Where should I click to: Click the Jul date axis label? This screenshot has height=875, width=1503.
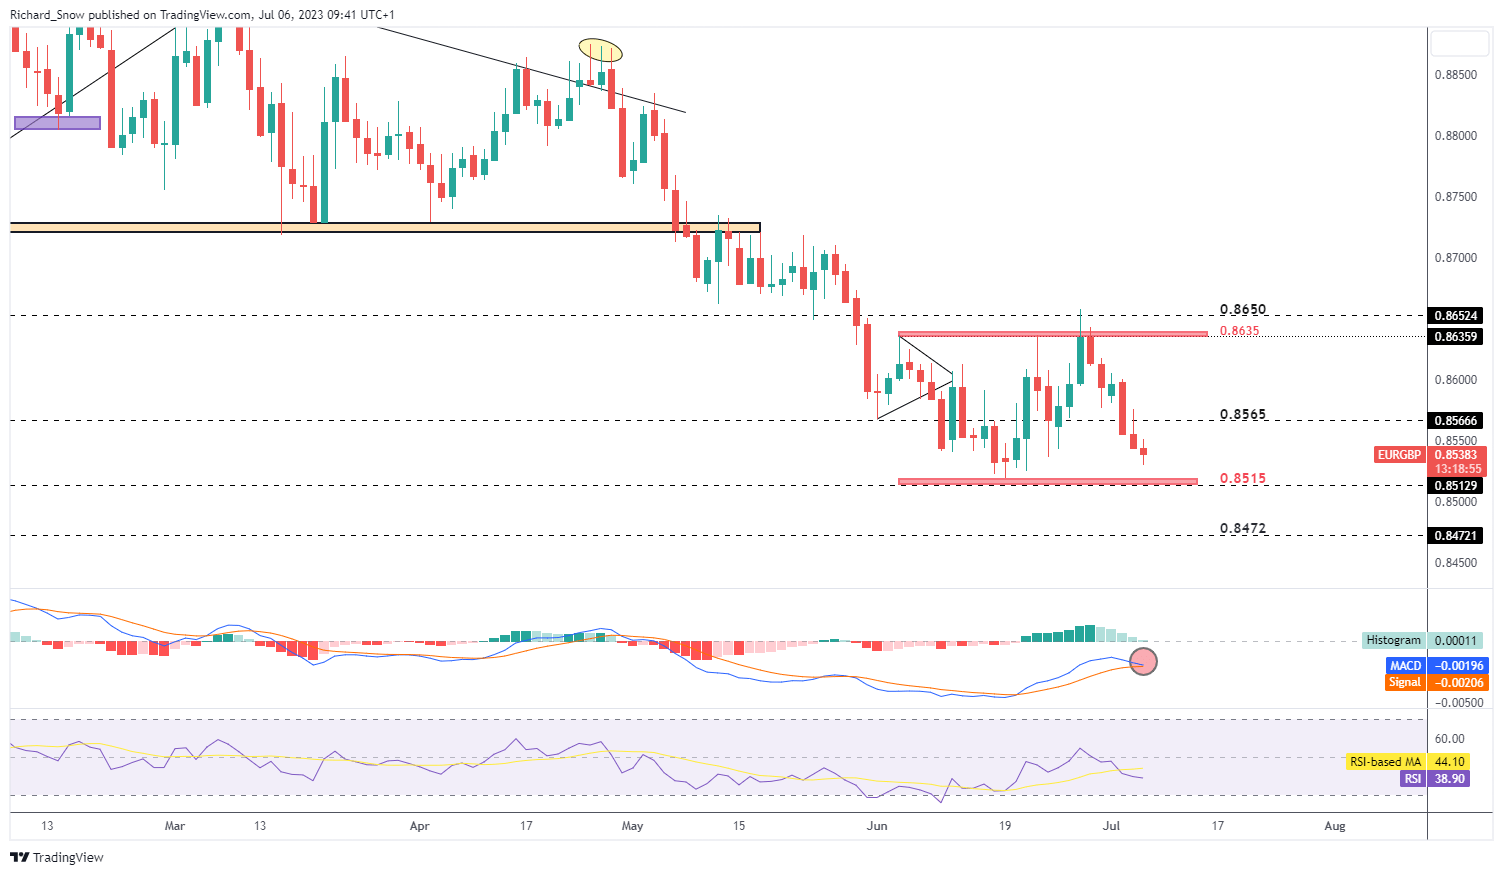coord(1111,826)
